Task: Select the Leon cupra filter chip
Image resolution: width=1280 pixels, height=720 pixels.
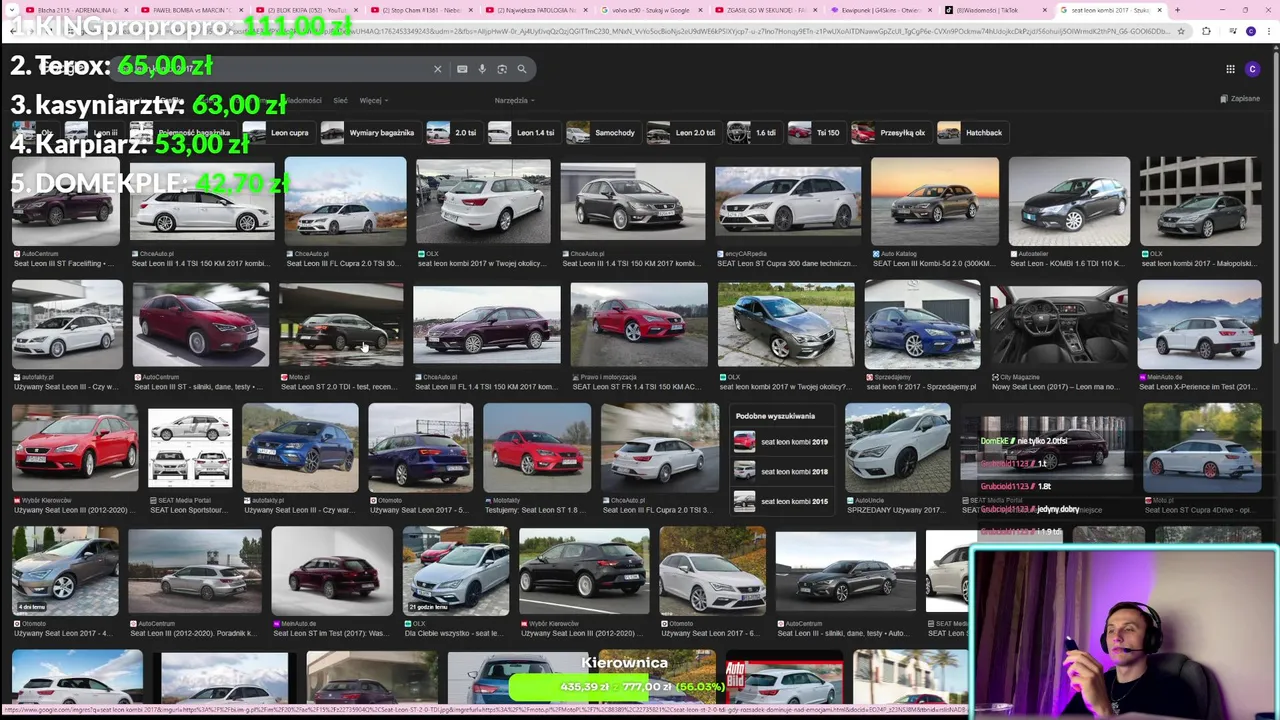Action: click(277, 132)
